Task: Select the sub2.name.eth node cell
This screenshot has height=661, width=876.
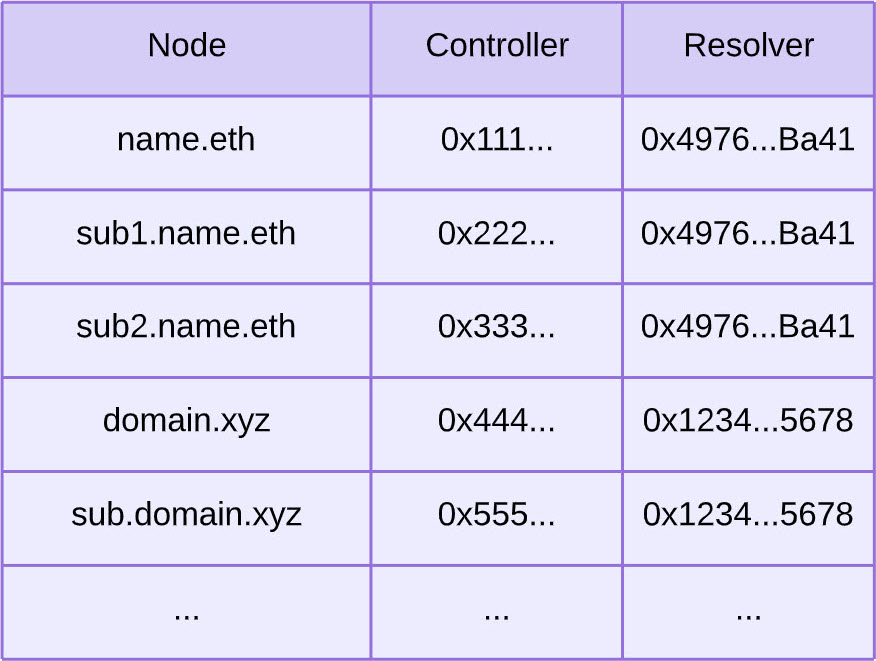Action: pos(186,327)
